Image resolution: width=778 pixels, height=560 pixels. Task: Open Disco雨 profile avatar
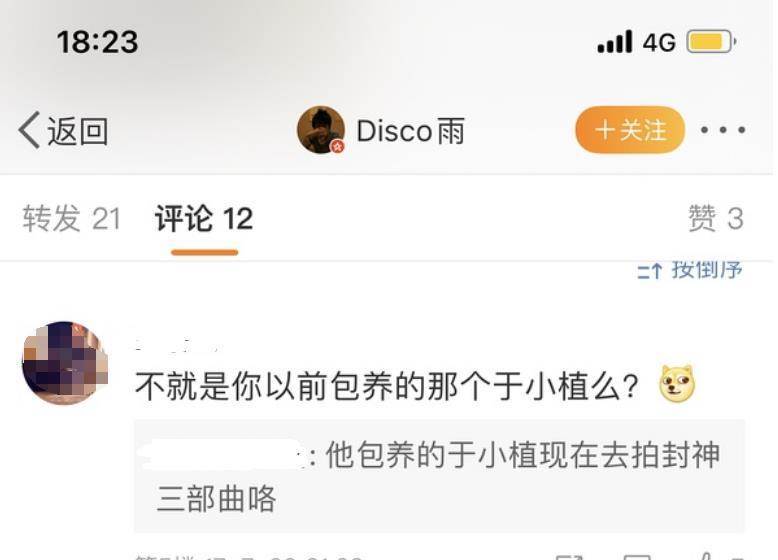(321, 130)
